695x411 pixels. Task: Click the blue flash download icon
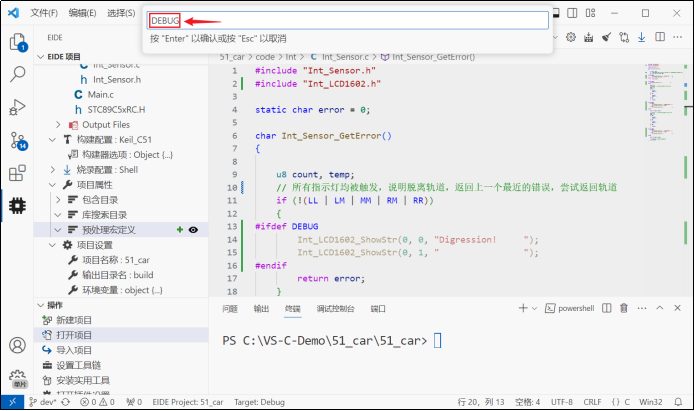tap(641, 37)
